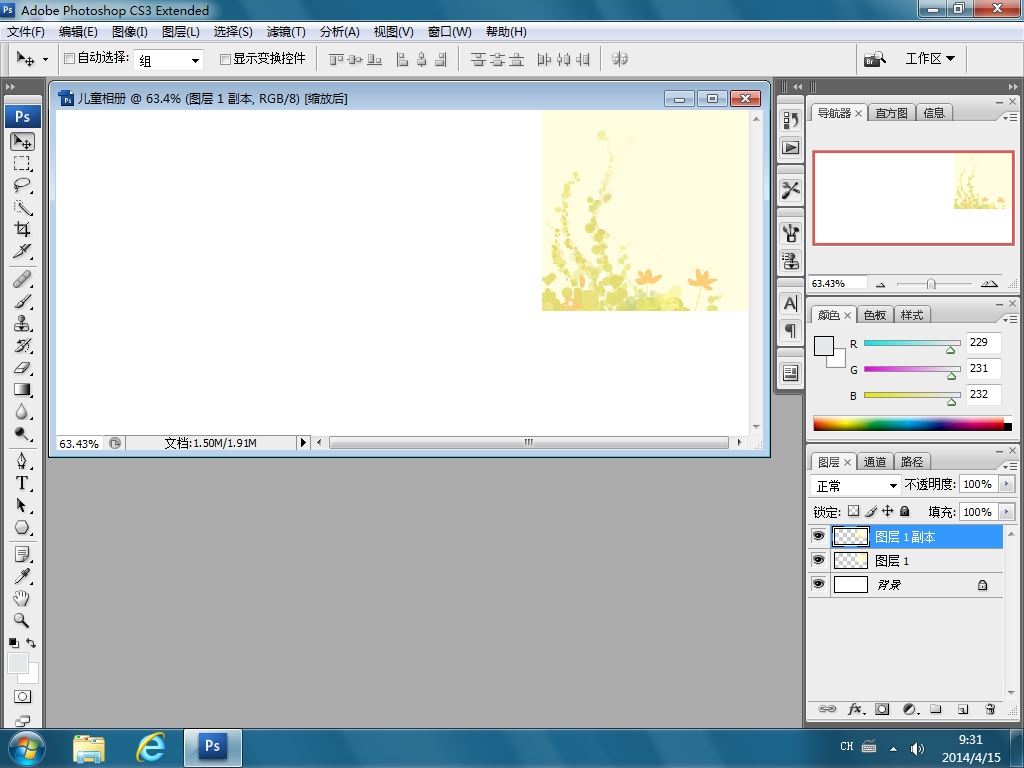This screenshot has width=1024, height=768.
Task: Select the Notes tool
Action: (23, 555)
